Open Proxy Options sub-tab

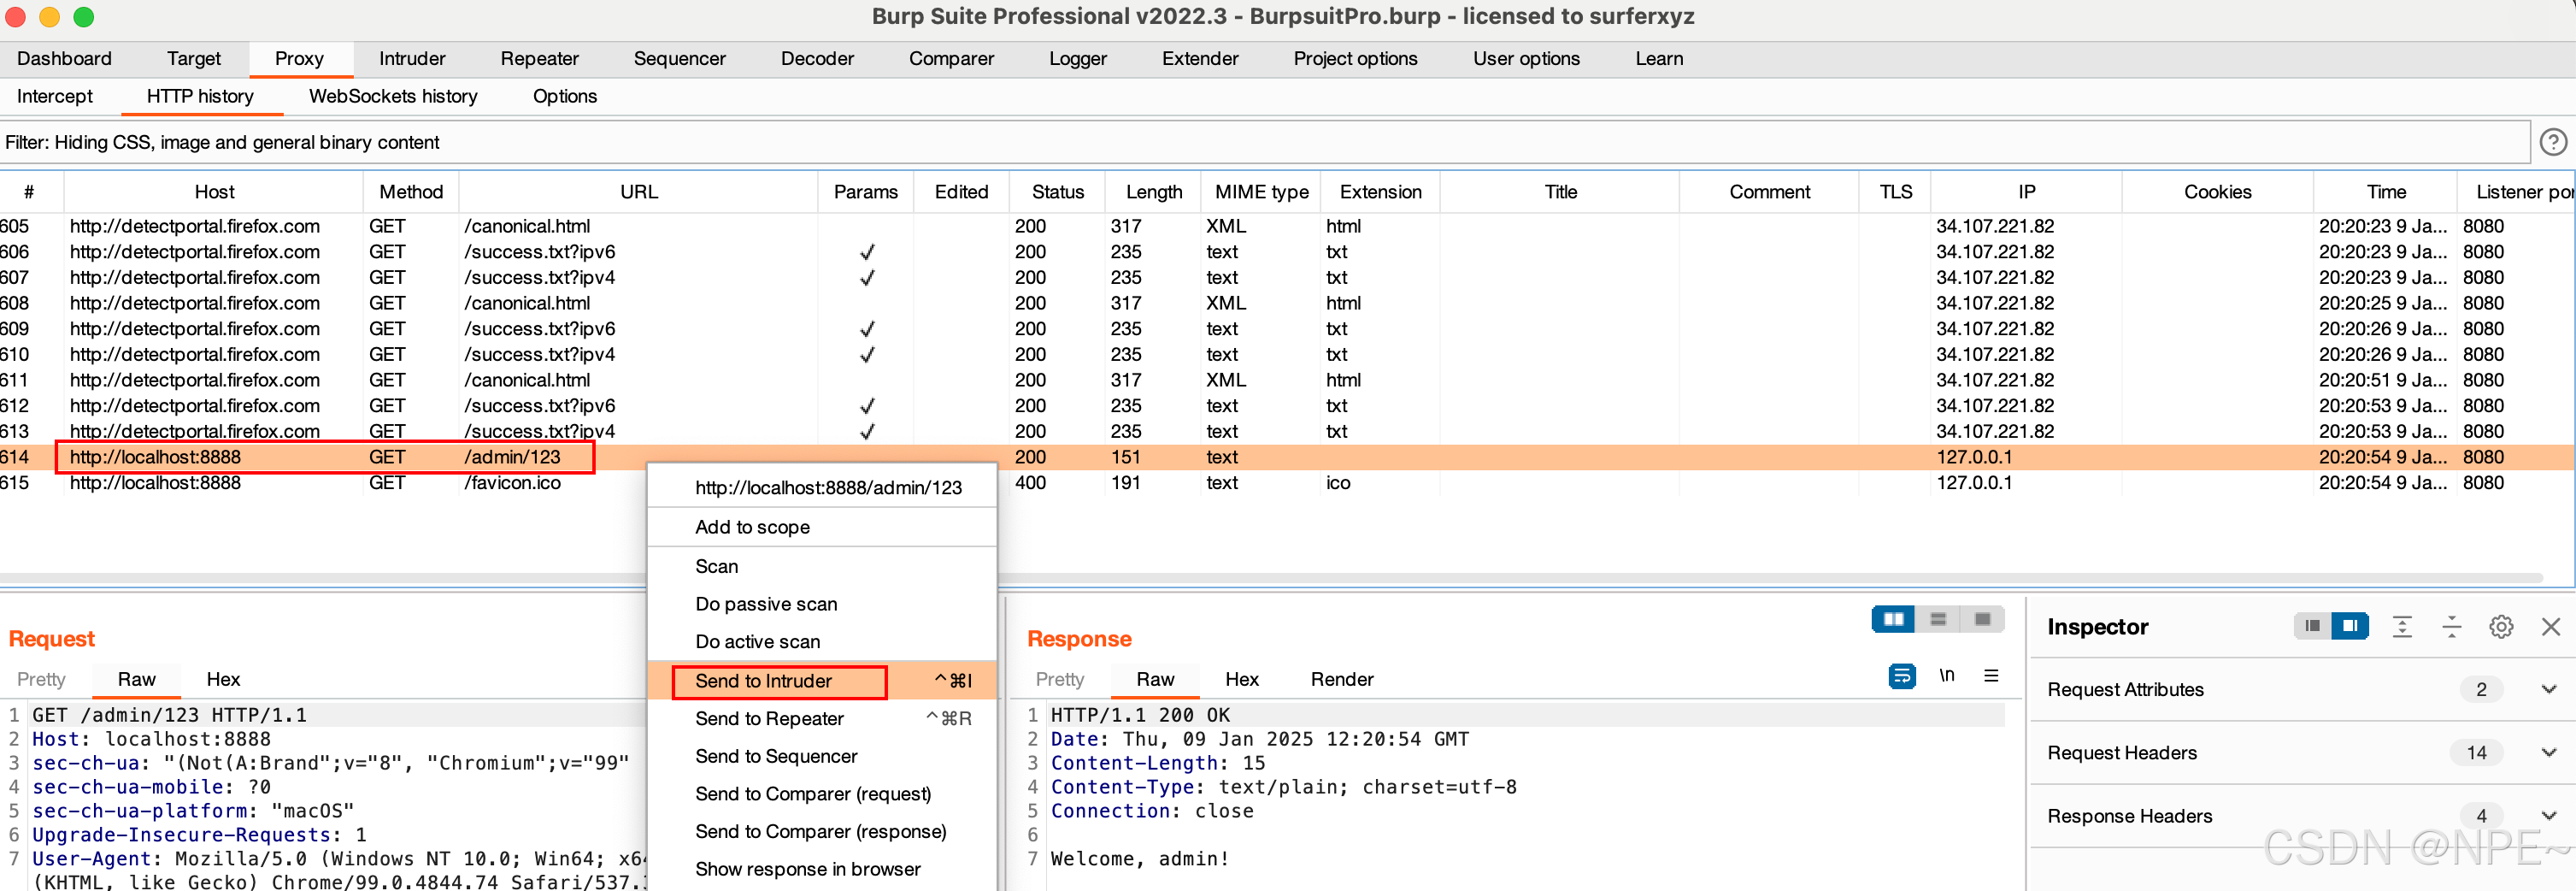coord(564,97)
